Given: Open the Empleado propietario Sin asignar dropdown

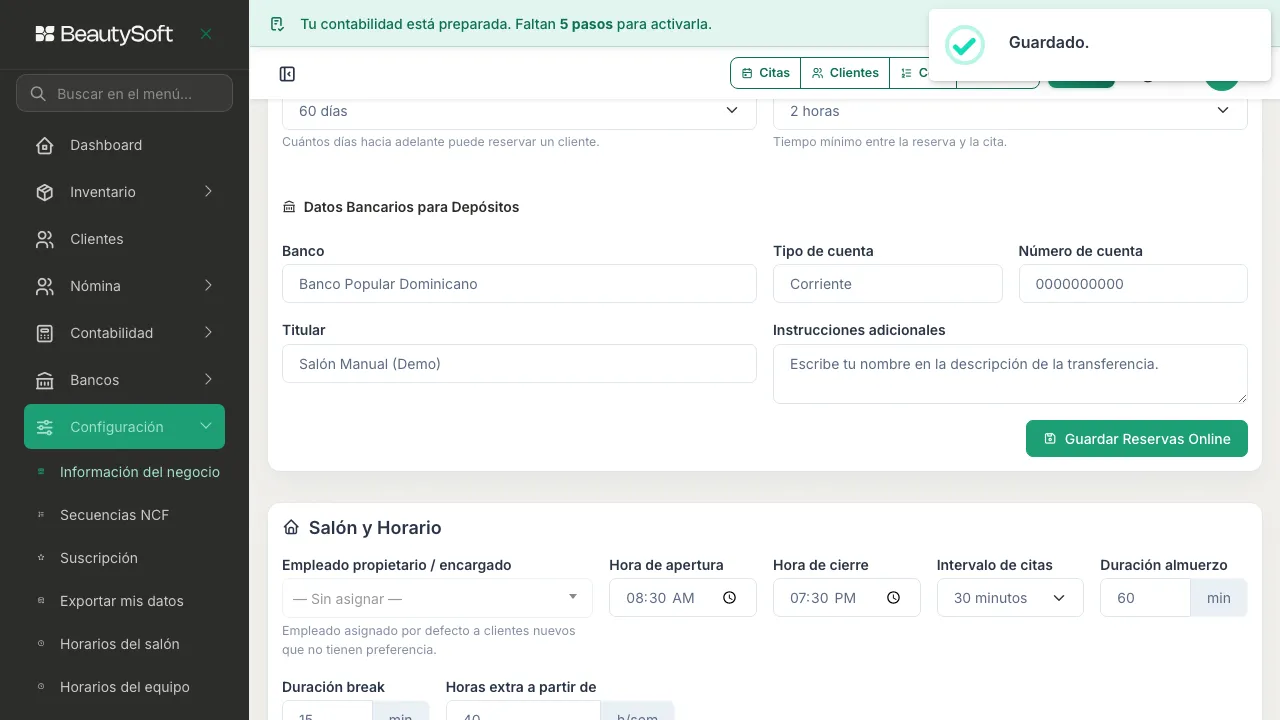Looking at the screenshot, I should (437, 598).
